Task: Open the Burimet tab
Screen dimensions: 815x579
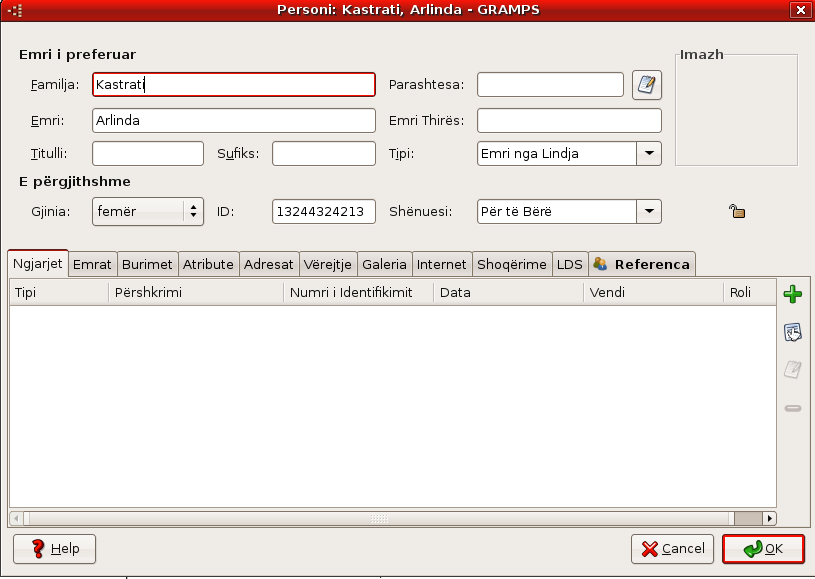Action: [x=147, y=265]
